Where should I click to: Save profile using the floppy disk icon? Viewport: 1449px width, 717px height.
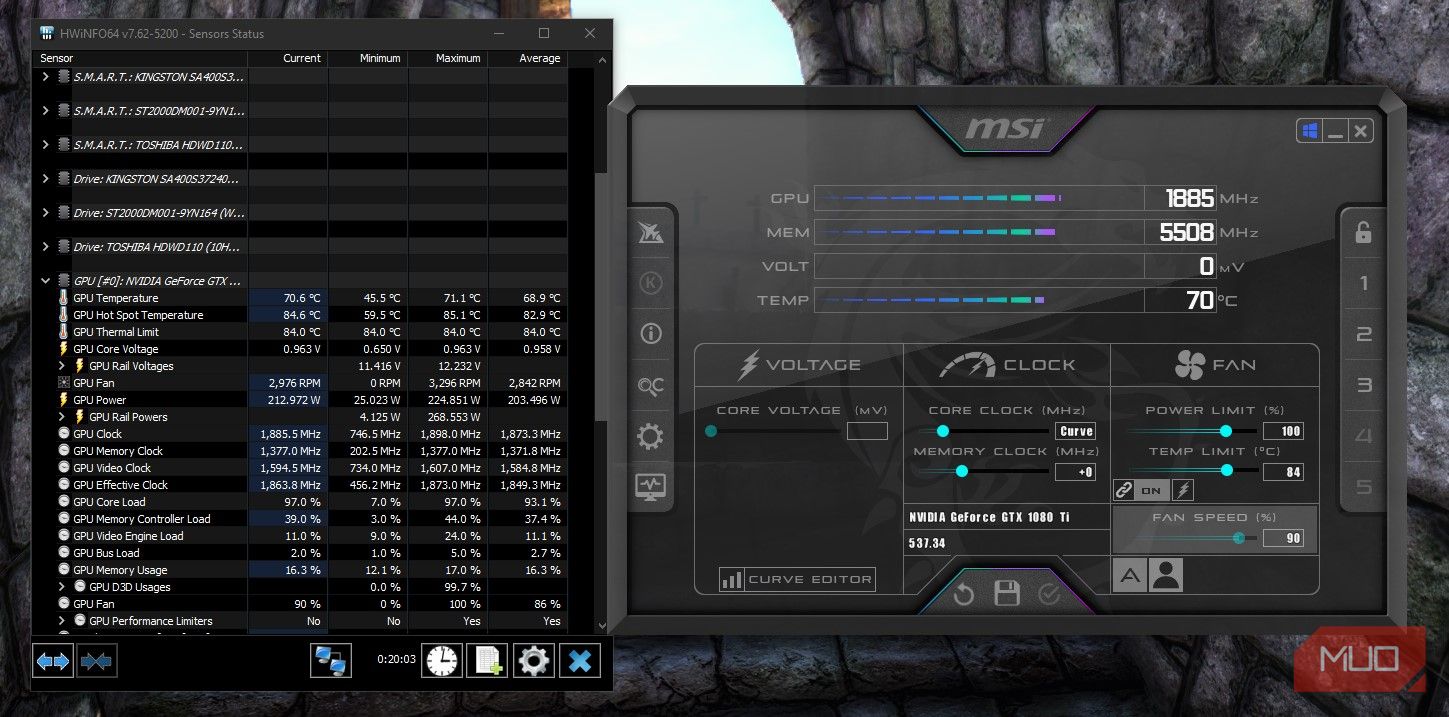click(x=1006, y=593)
